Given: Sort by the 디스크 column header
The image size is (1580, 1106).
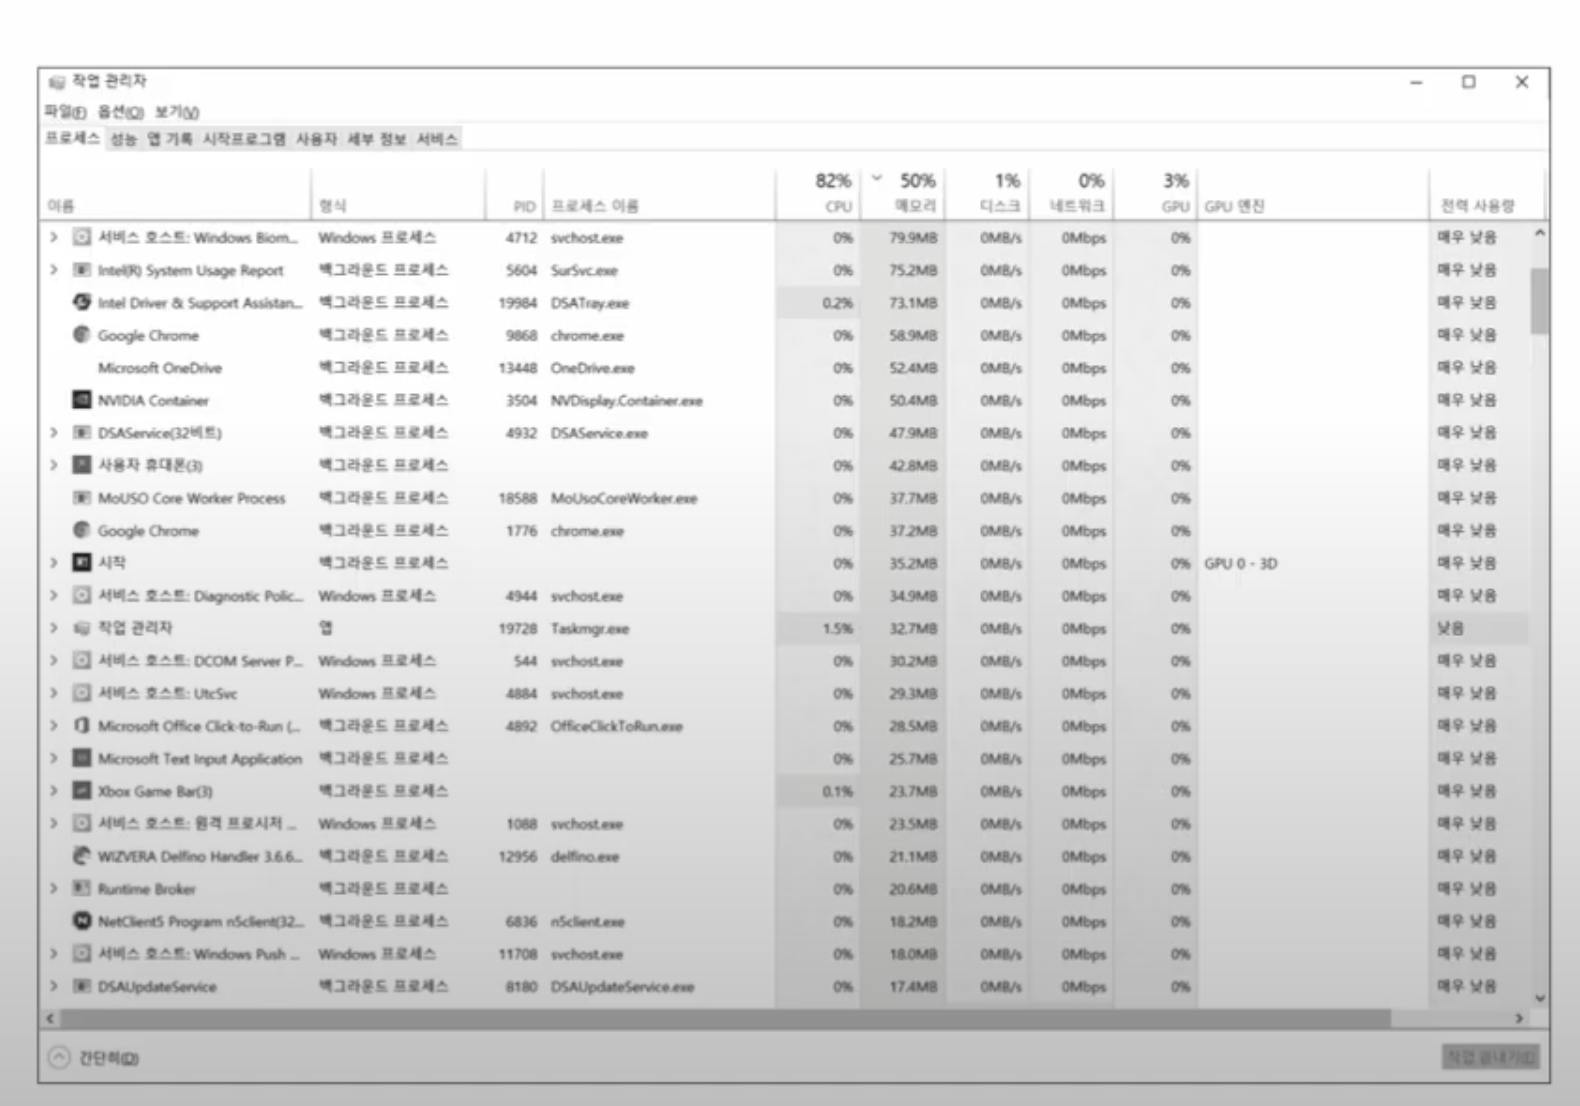Looking at the screenshot, I should coord(988,192).
